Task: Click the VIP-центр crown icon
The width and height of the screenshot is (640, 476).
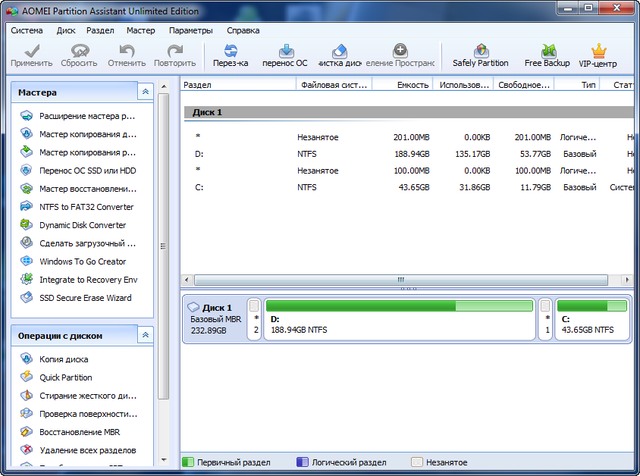Action: [598, 50]
